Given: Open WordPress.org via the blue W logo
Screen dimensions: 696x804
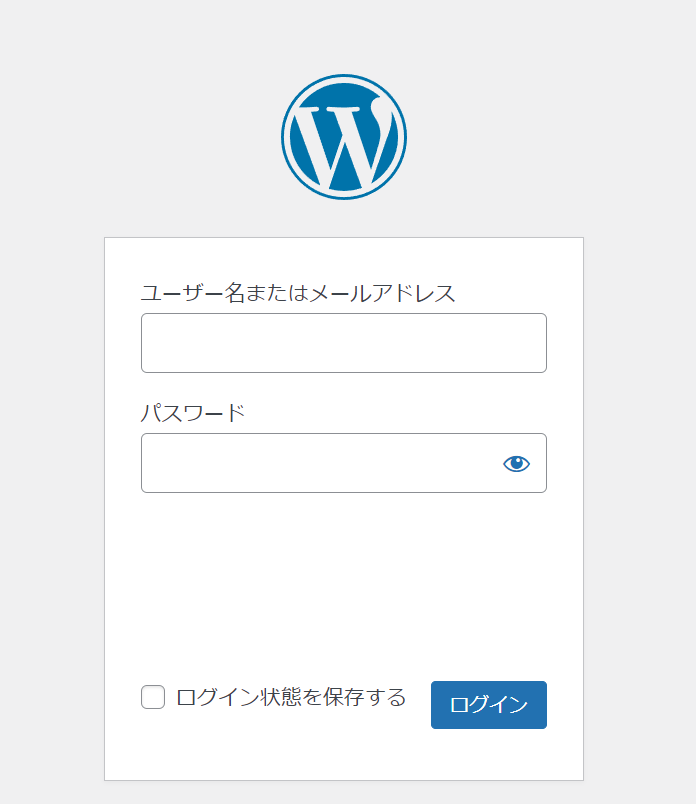Looking at the screenshot, I should (344, 137).
